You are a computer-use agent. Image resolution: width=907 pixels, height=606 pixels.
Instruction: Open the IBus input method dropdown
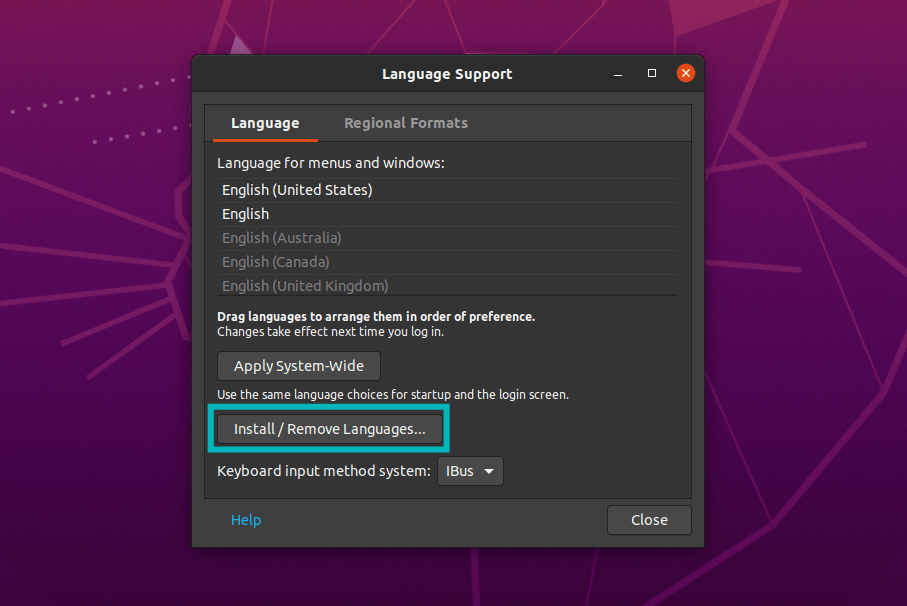[x=470, y=471]
